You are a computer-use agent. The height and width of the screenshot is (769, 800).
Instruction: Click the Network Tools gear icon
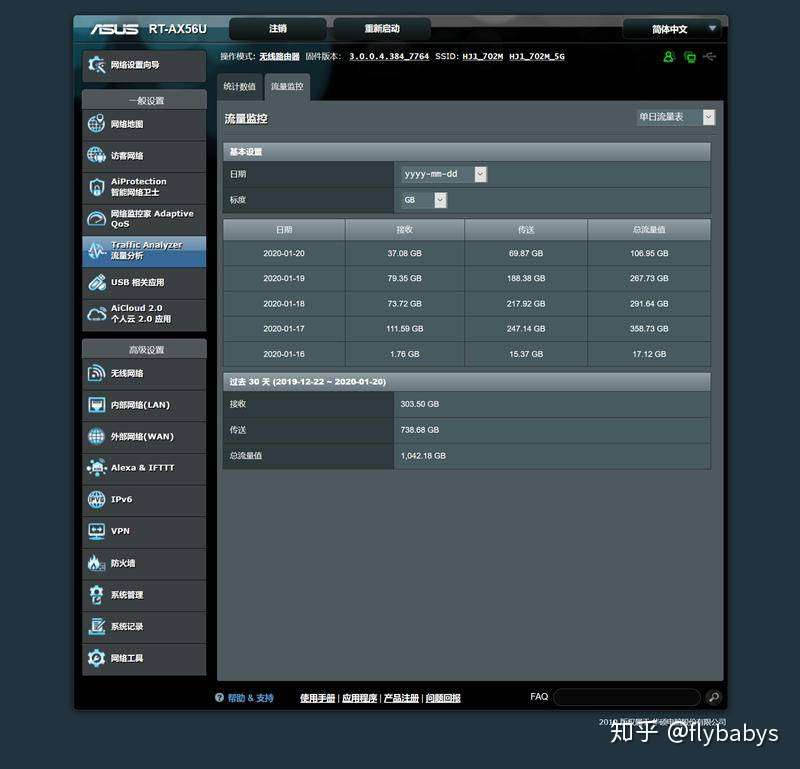[96, 658]
